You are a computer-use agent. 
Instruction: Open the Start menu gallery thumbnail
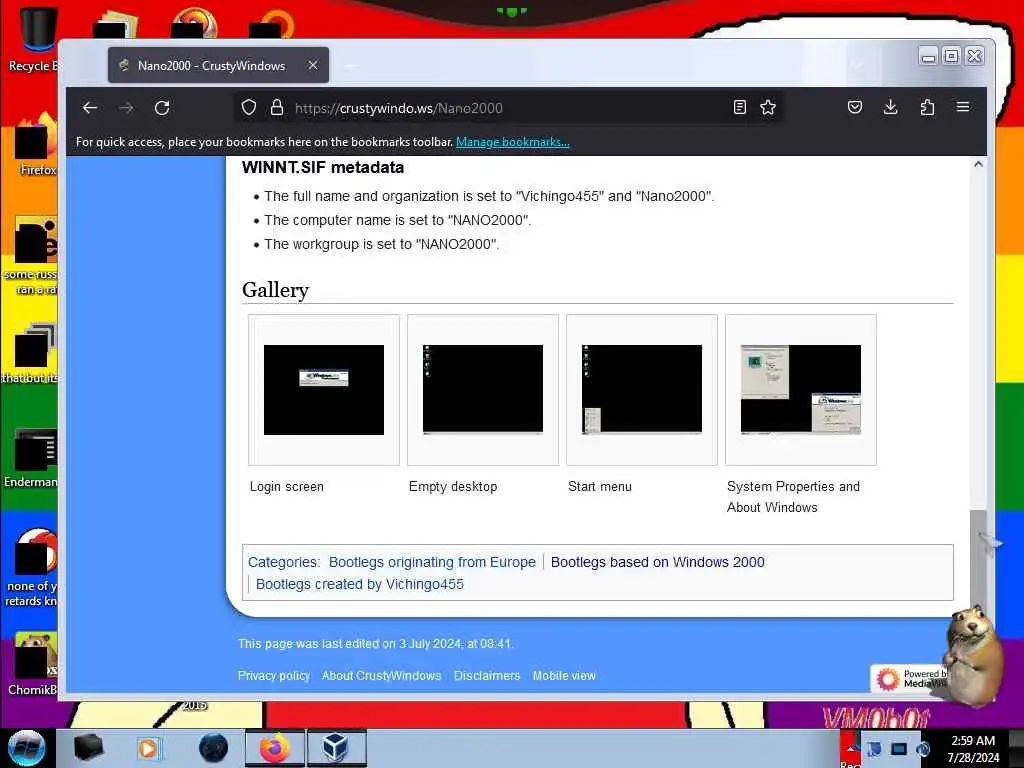click(642, 390)
